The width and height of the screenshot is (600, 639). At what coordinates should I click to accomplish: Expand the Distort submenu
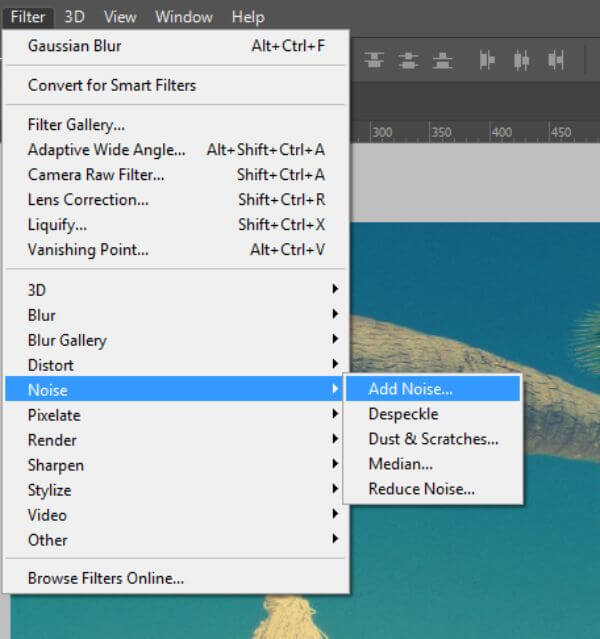[176, 365]
